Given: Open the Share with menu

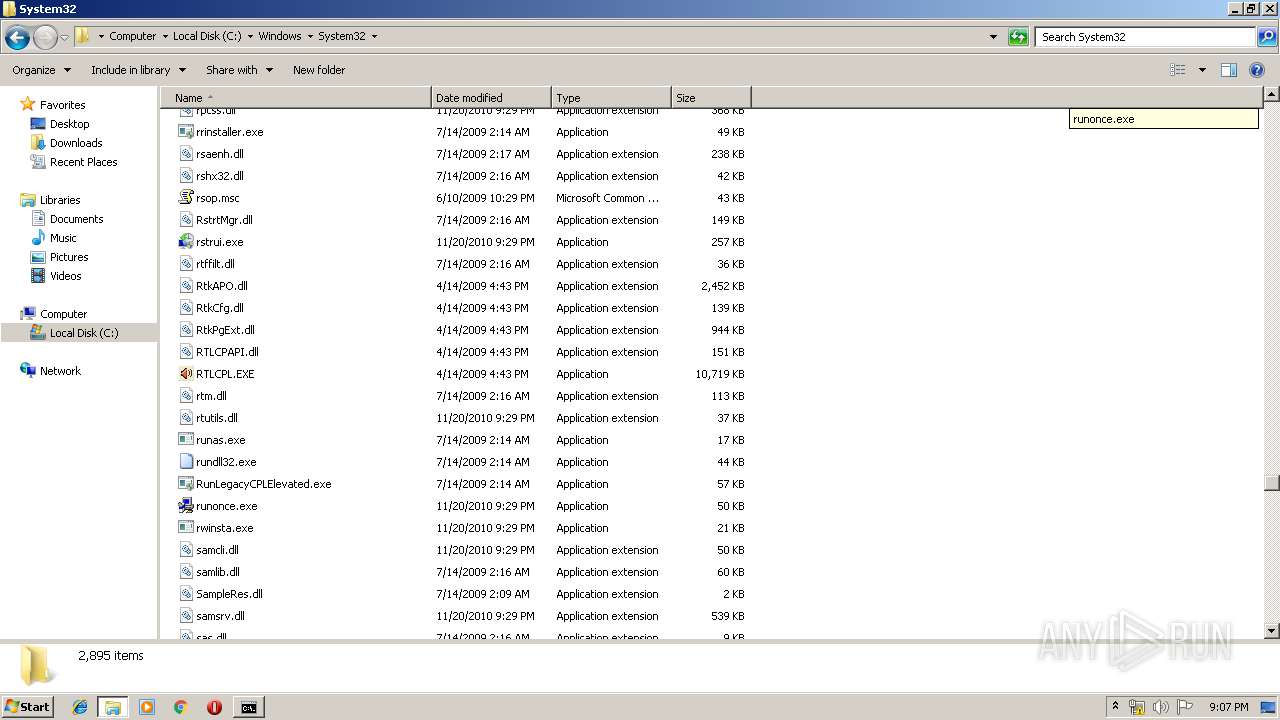Looking at the screenshot, I should point(239,70).
